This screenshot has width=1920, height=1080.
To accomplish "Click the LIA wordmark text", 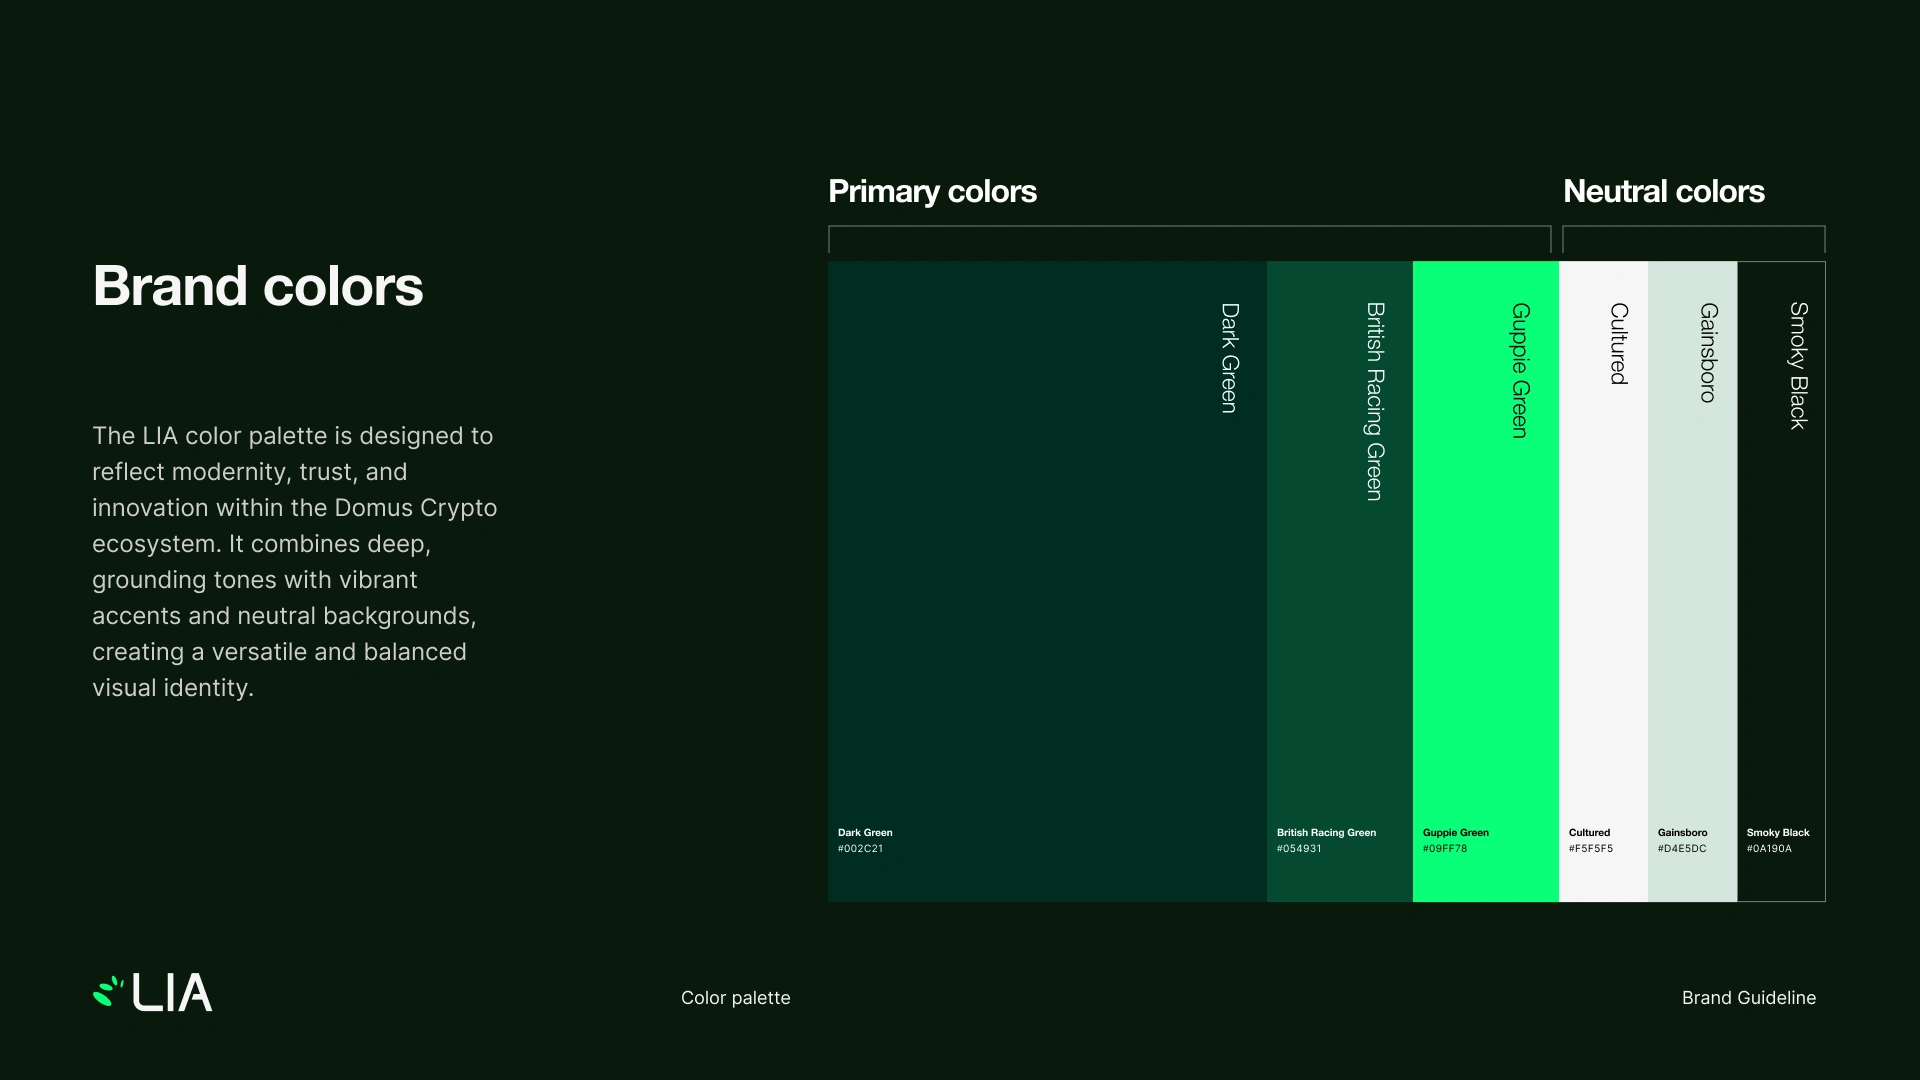I will tap(172, 993).
